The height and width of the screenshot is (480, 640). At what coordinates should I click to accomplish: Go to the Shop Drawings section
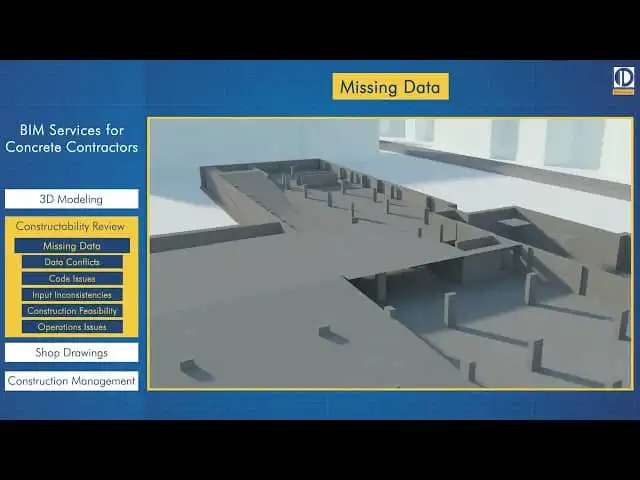71,353
